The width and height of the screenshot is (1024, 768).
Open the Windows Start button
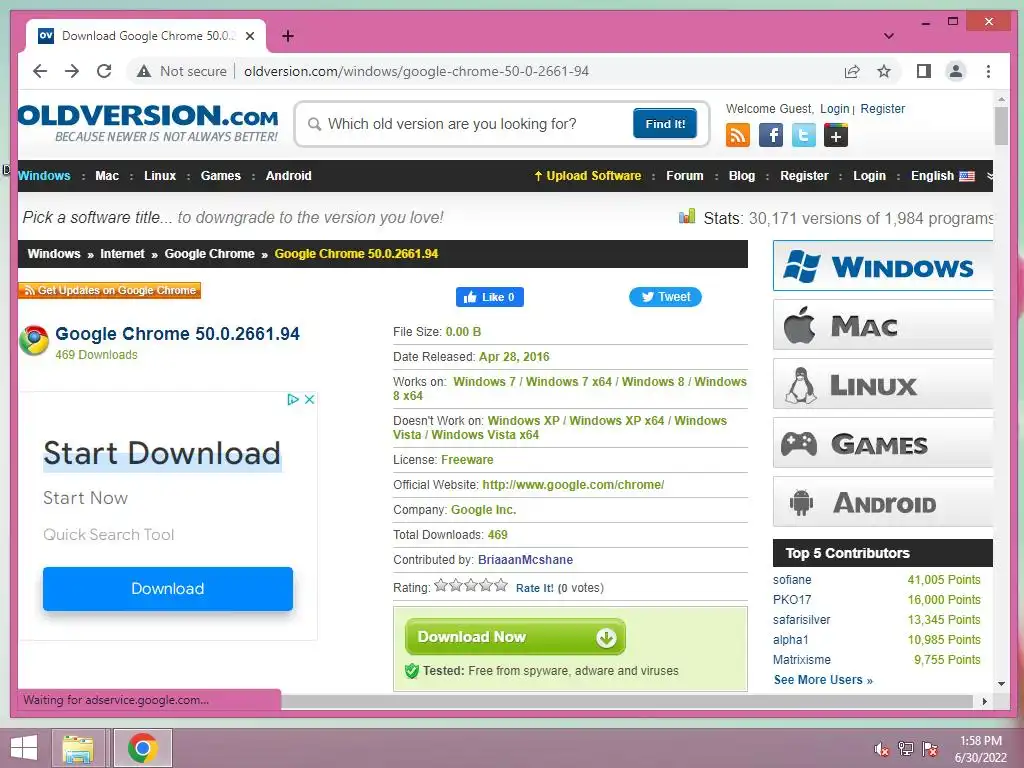click(24, 748)
